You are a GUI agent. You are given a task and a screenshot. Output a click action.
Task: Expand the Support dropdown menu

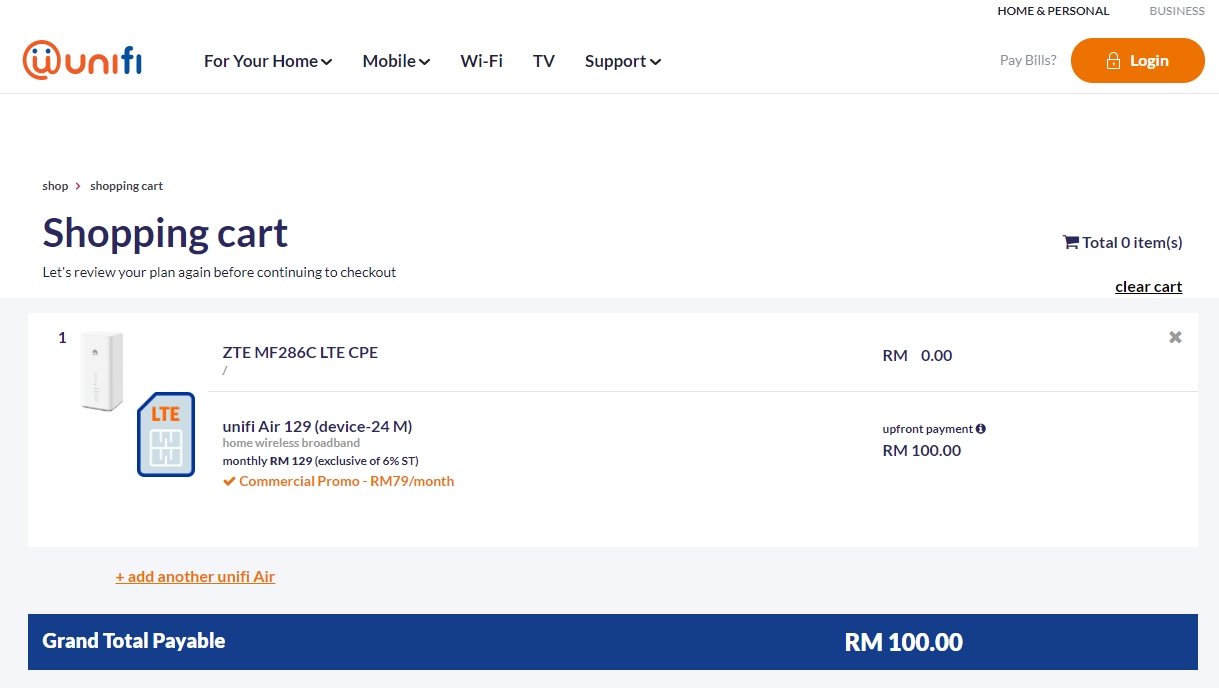(622, 61)
